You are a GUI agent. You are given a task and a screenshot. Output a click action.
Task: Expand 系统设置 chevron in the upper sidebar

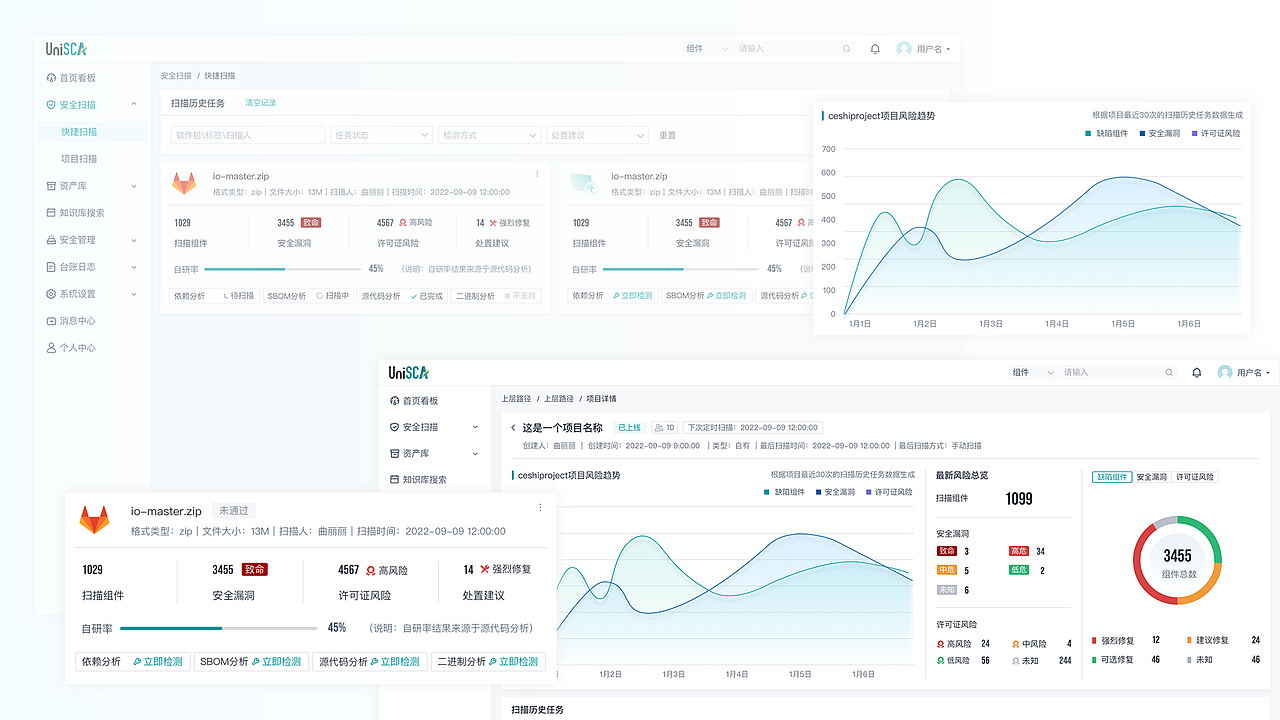click(x=134, y=294)
